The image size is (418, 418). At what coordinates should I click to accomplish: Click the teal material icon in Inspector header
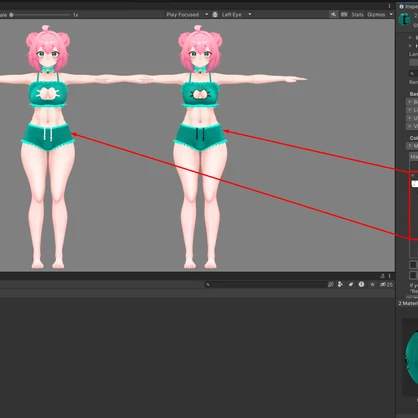(x=405, y=20)
